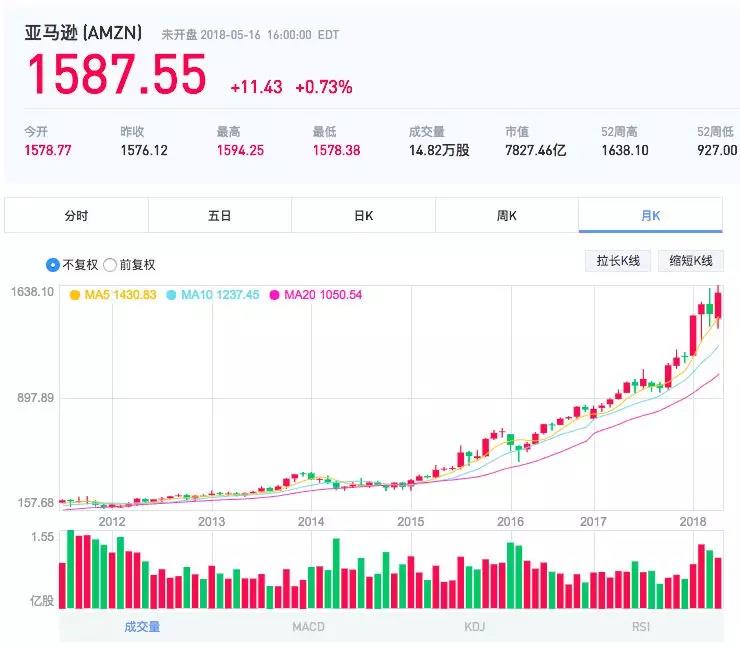Click the cyan MA10 legend dot
This screenshot has height=649, width=740.
tap(171, 295)
